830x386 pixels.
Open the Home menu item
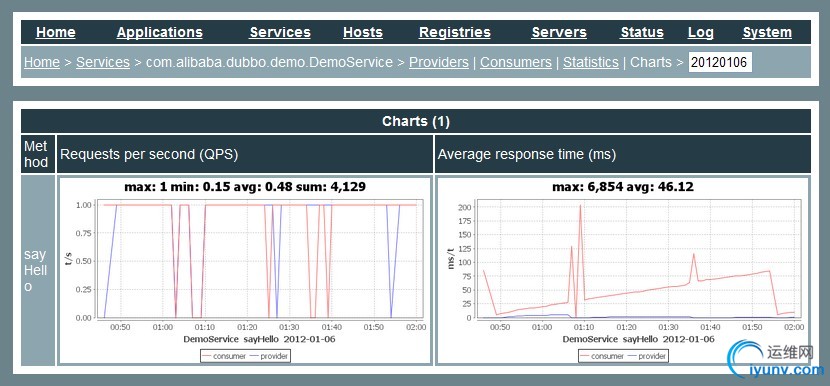56,32
